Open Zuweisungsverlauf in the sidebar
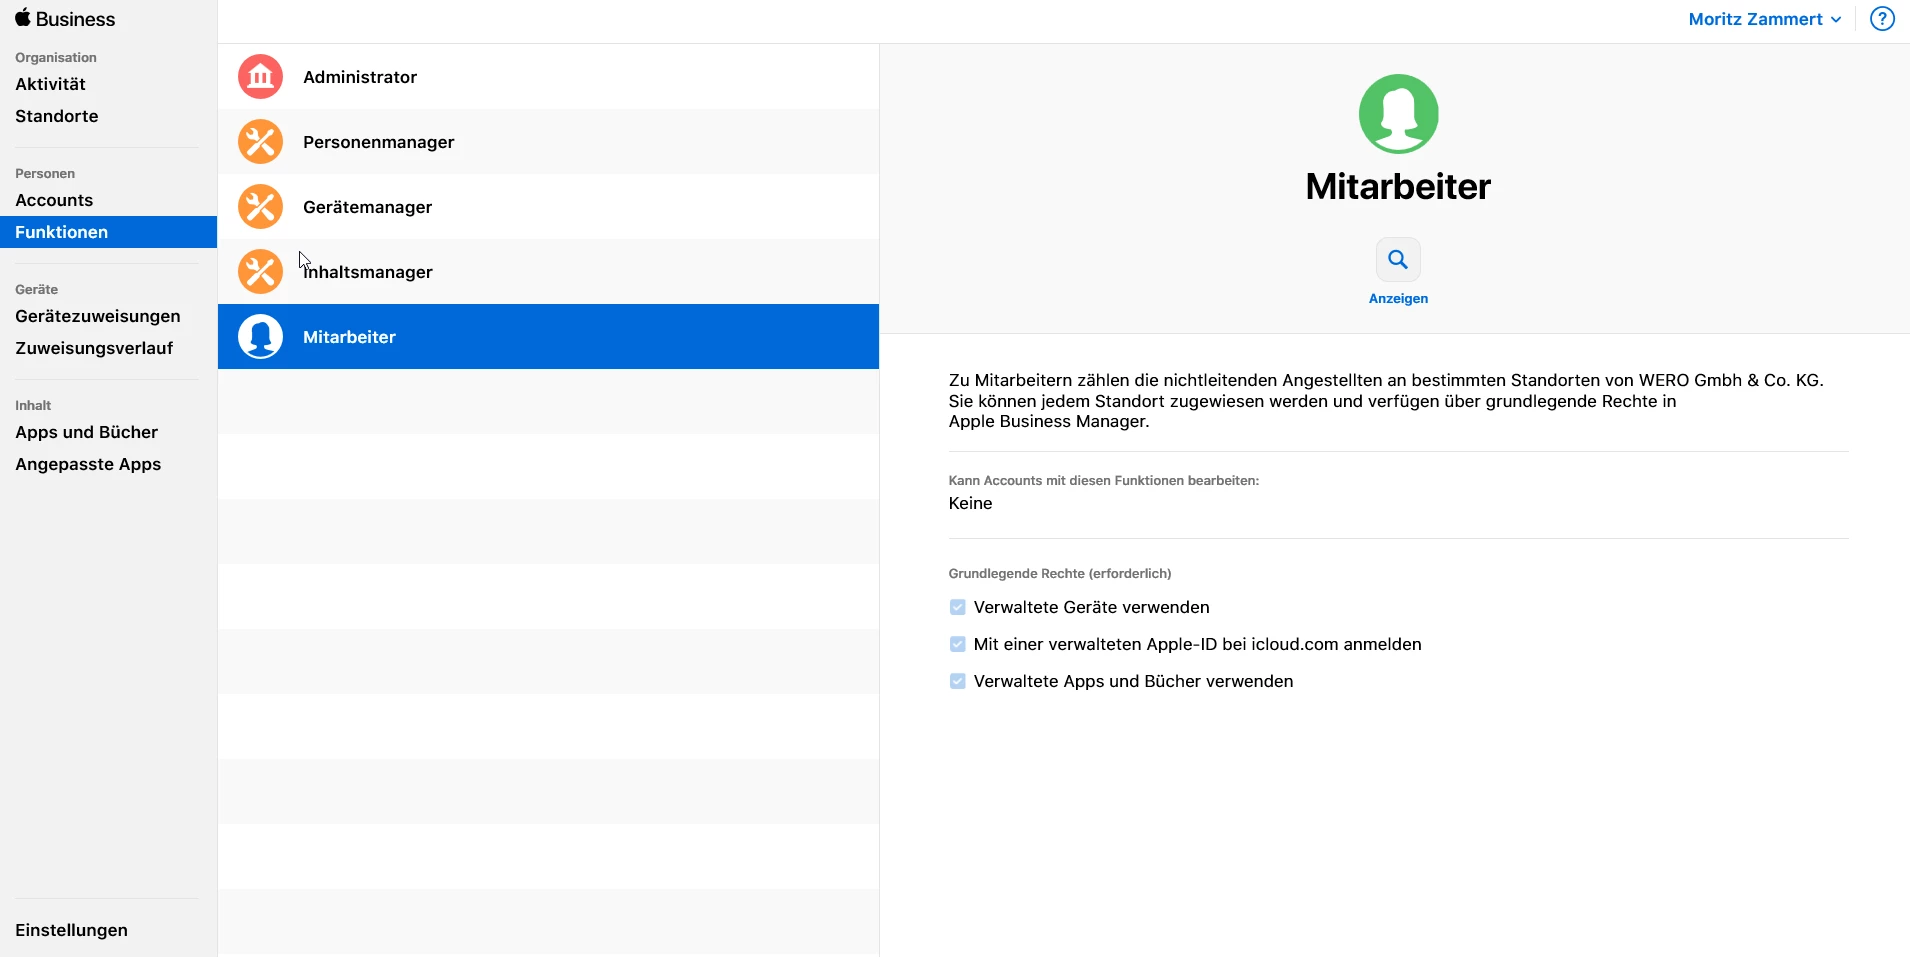 pos(94,348)
